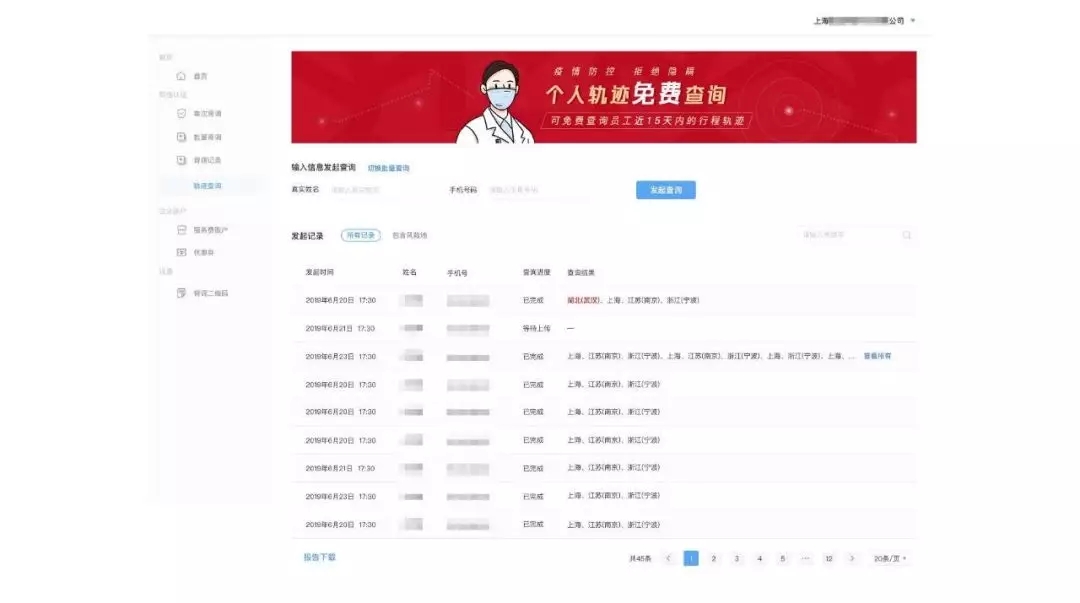Click the 输入信息发起查询 heading
The image size is (1080, 603).
[x=324, y=167]
